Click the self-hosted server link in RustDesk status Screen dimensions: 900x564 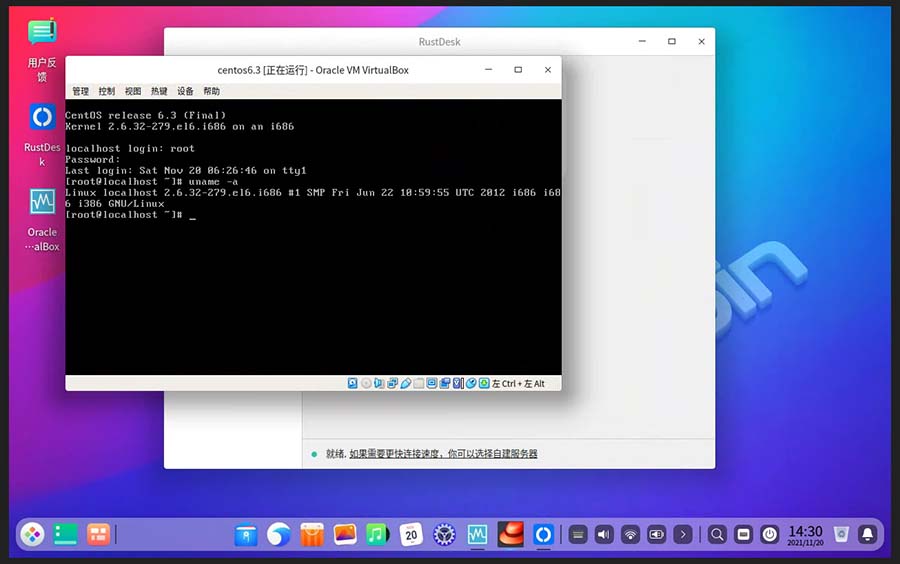(443, 453)
